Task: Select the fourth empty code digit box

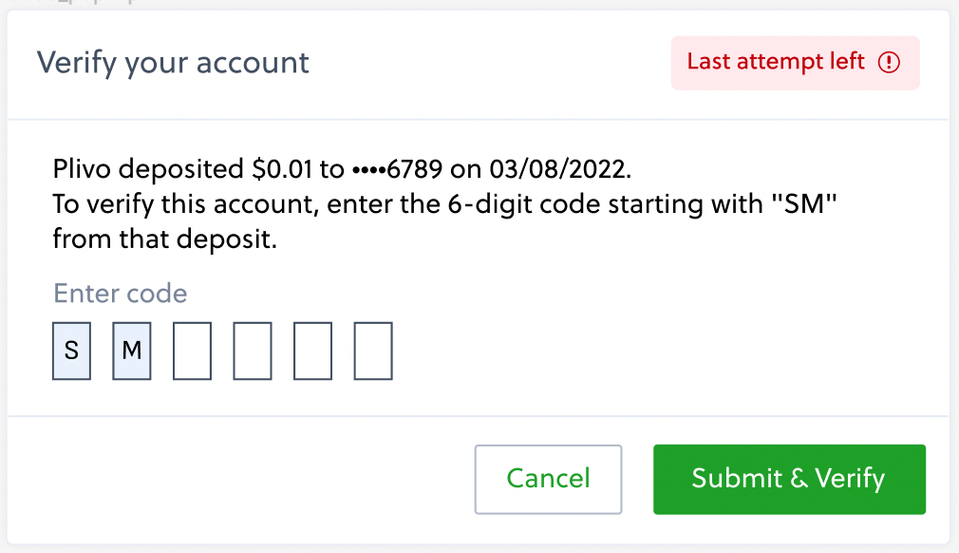Action: pos(253,351)
